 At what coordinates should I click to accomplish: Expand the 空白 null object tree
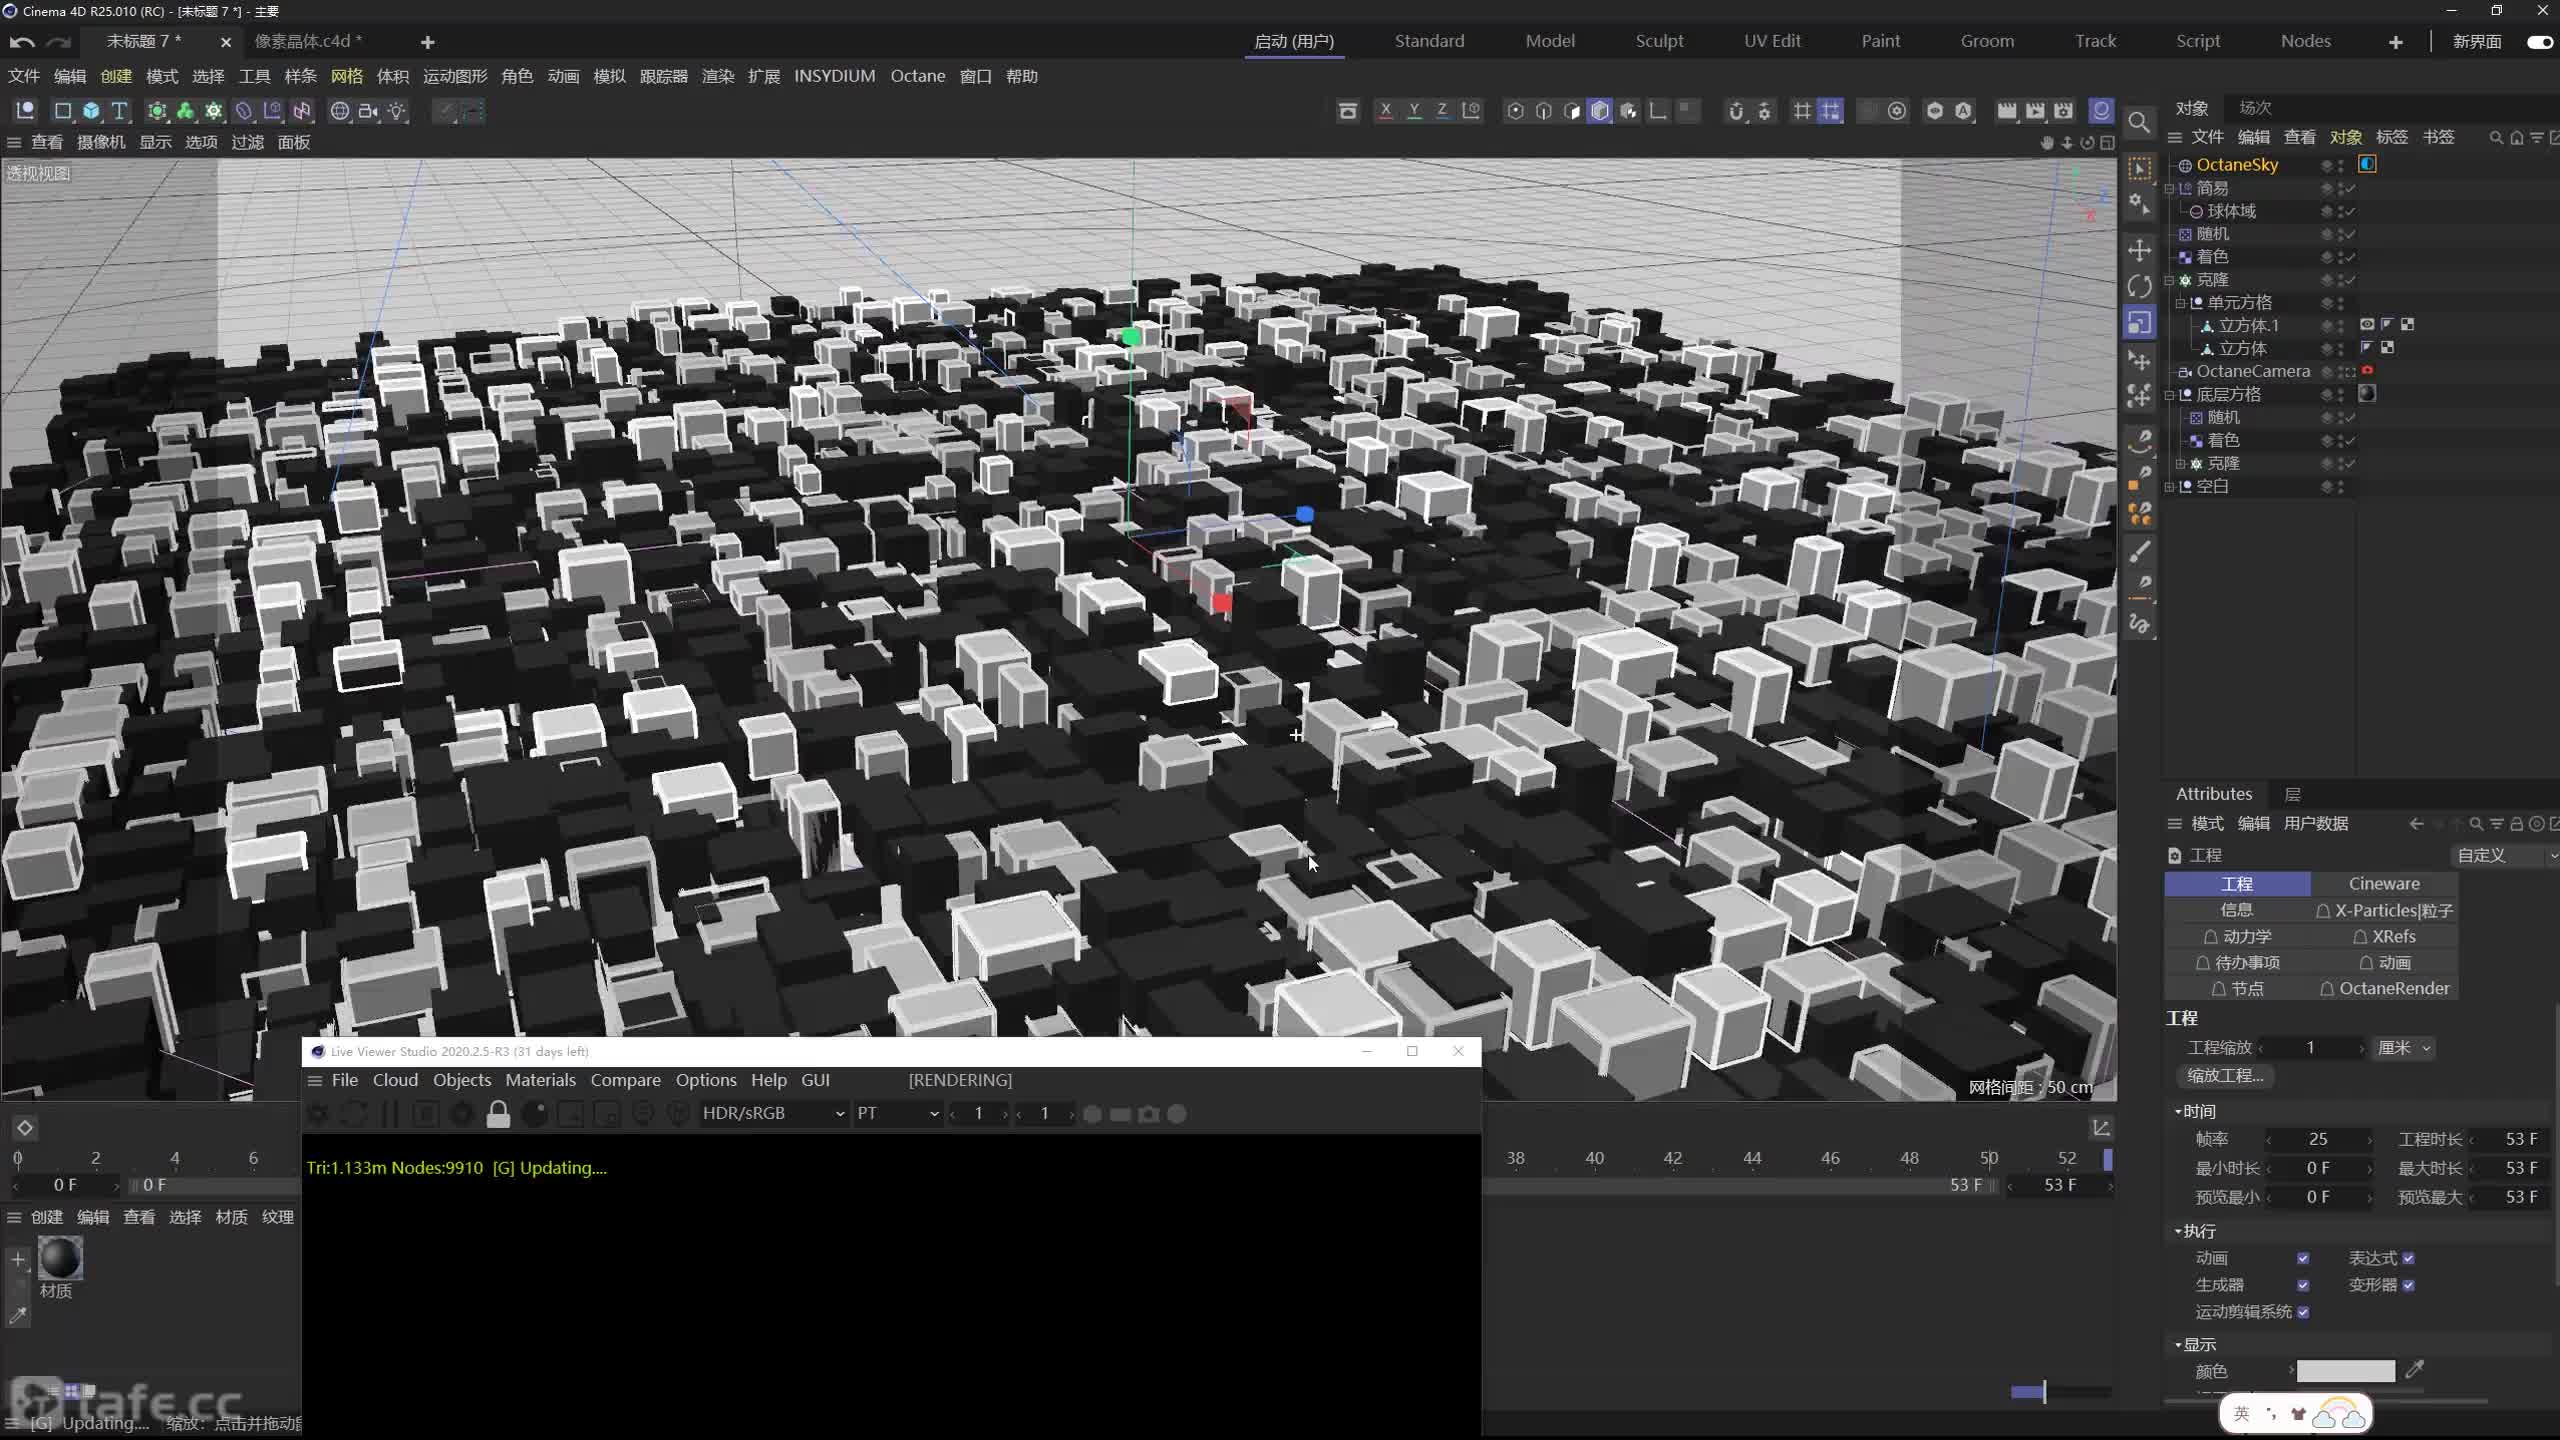(2170, 487)
